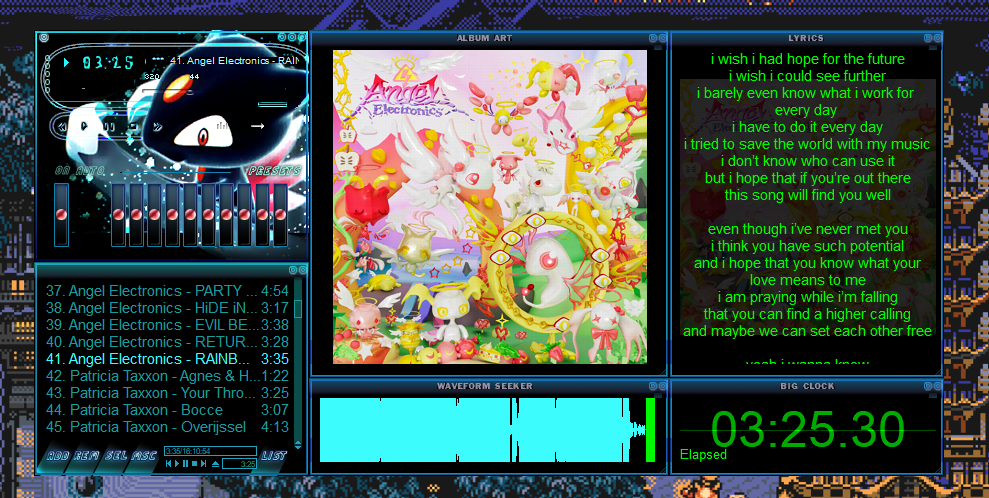Open the LIST menu in playlist
The image size is (989, 498).
[274, 456]
